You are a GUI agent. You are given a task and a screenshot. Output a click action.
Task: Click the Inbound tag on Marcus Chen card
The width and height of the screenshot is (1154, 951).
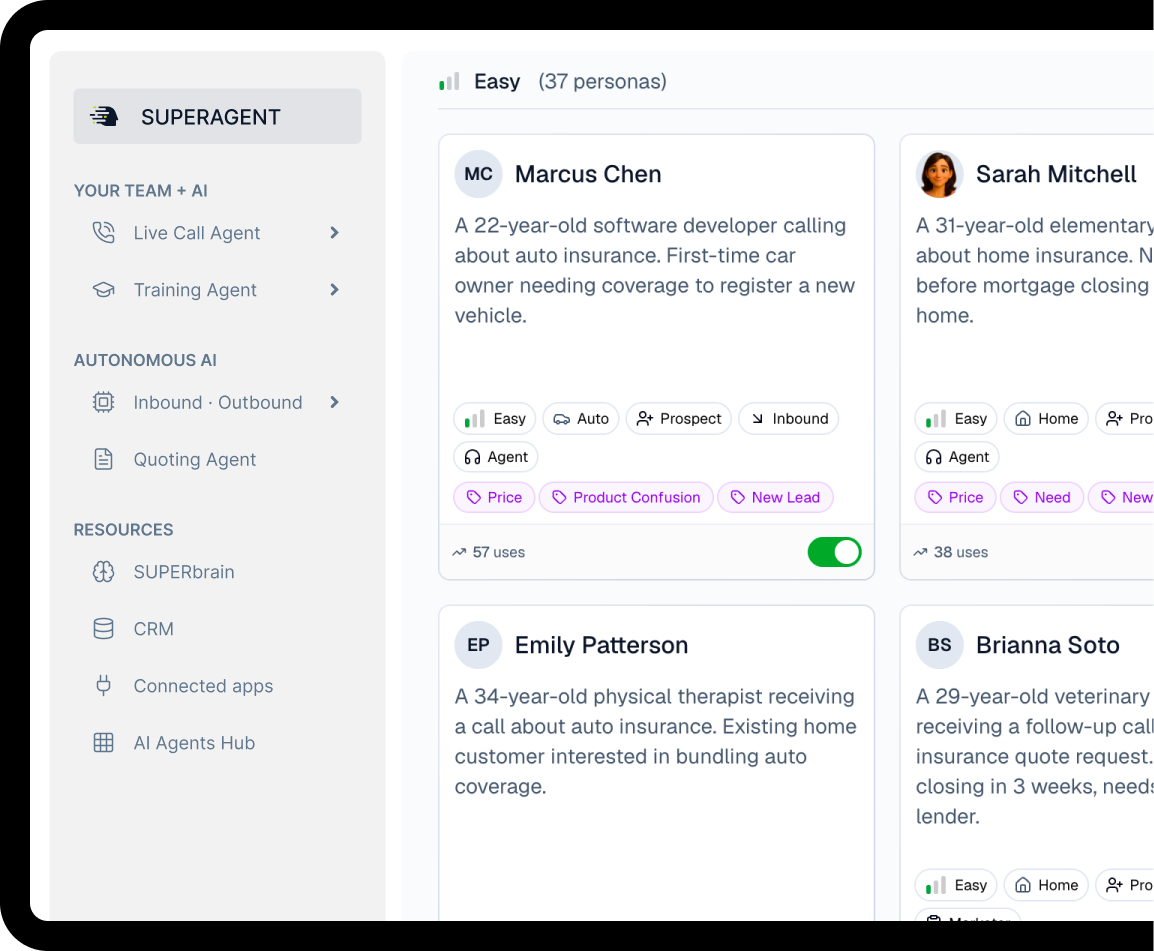click(789, 419)
